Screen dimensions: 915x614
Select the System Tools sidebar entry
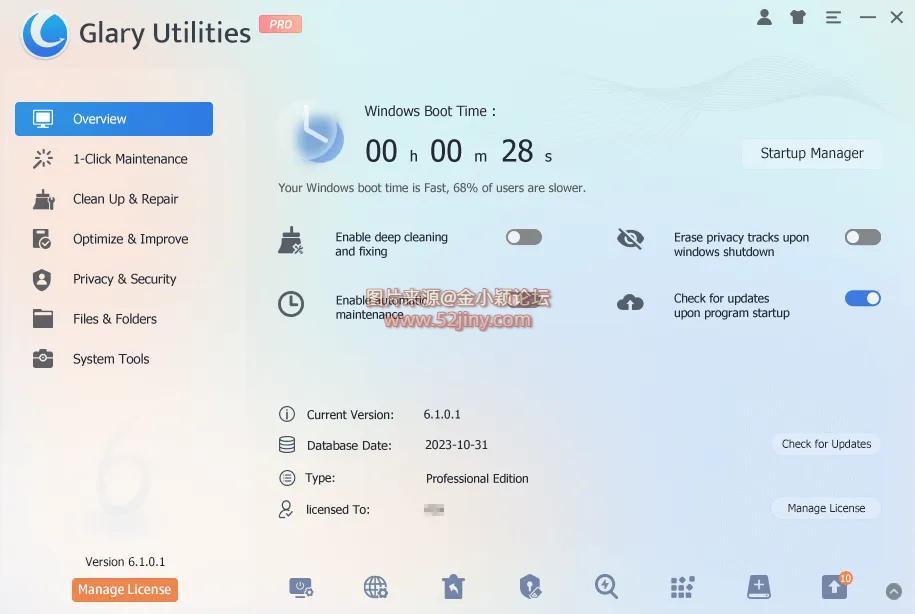111,359
